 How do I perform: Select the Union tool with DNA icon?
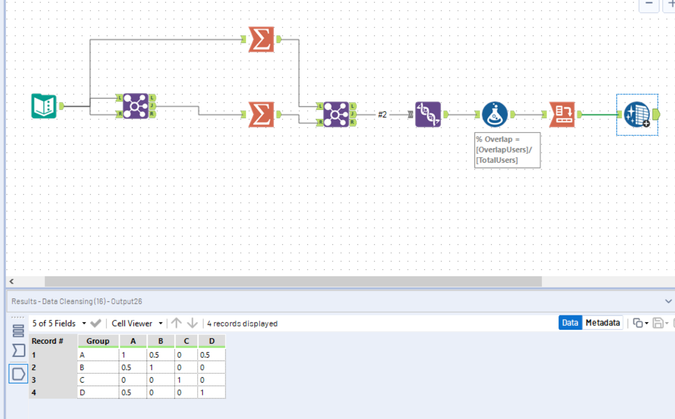click(428, 114)
